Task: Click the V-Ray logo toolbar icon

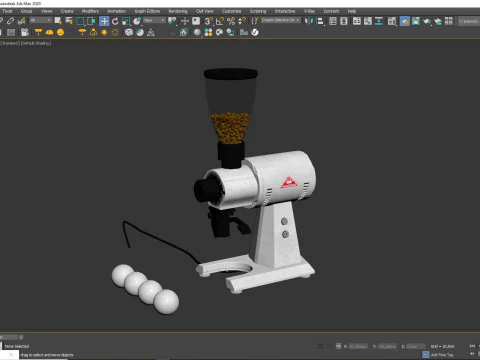Action: pyautogui.click(x=255, y=32)
